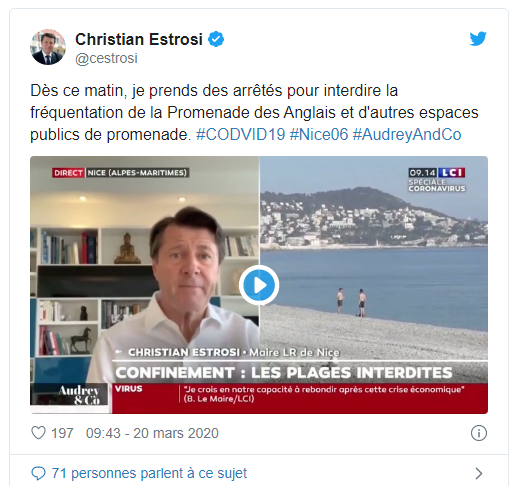Viewport: 509px width, 486px height.
Task: Click the Audrey & Co show logo
Action: click(79, 395)
